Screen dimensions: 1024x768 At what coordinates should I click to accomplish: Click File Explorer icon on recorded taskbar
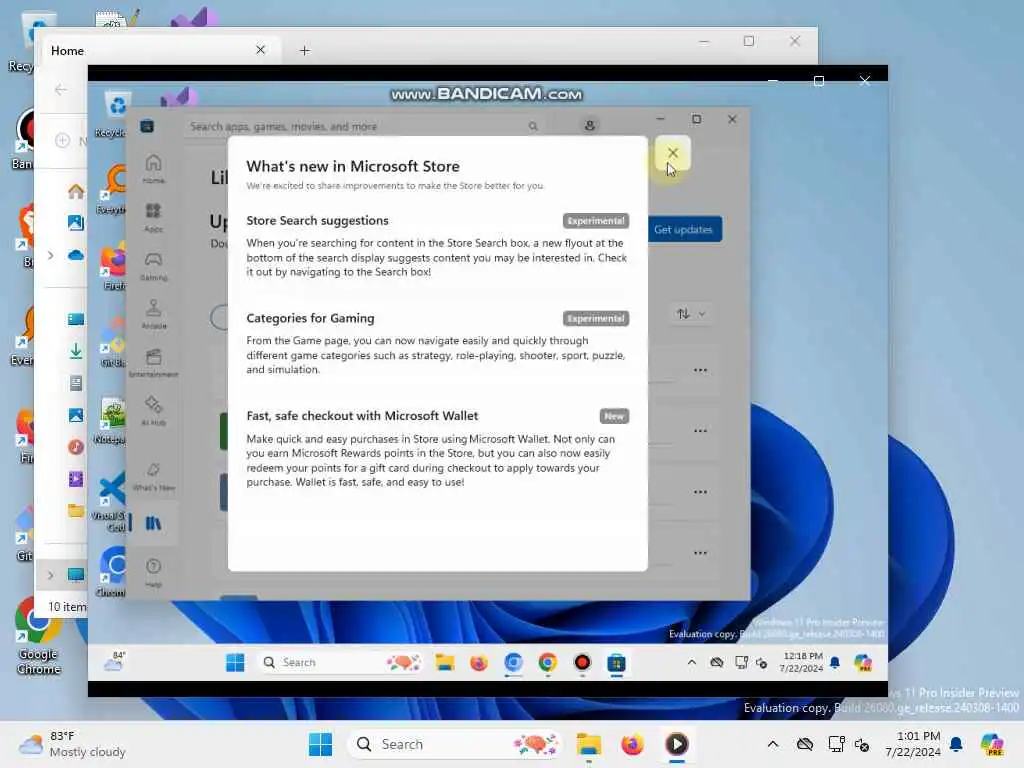click(x=445, y=663)
